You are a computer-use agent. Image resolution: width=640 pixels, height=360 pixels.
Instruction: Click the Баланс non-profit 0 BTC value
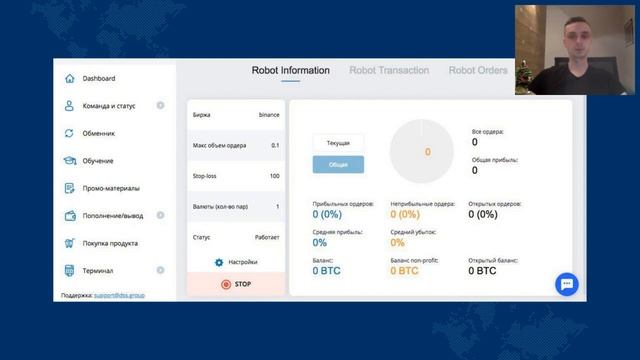pos(404,271)
